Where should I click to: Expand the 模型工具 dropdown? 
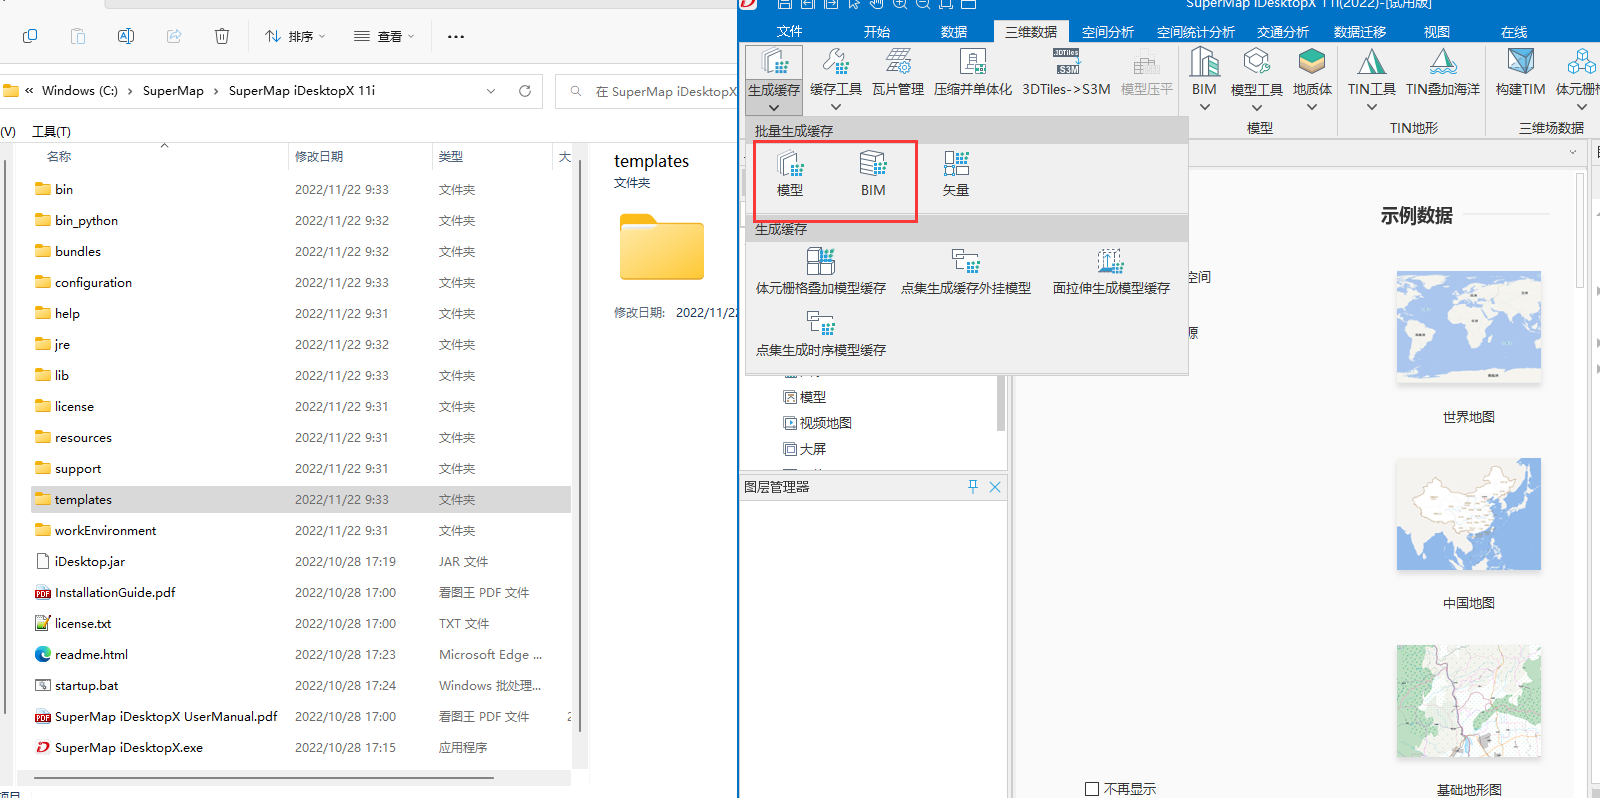(x=1257, y=107)
